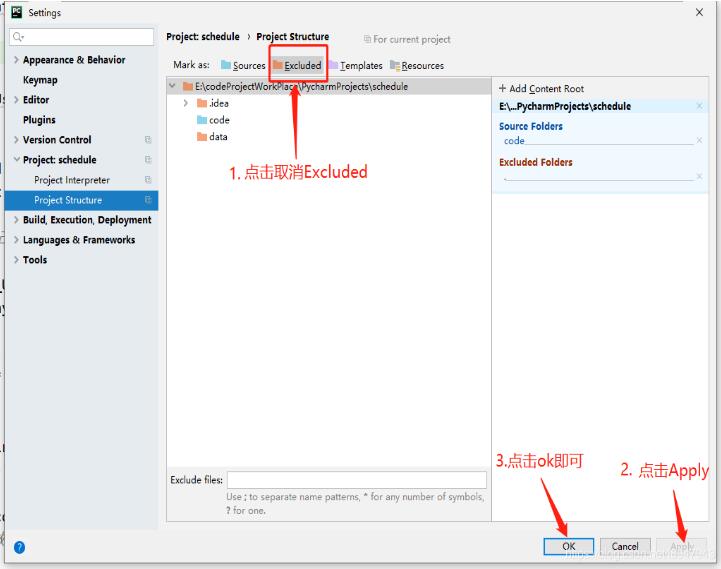Viewport: 721px width, 569px height.
Task: Click project-level icon beside Project Structure
Action: (x=148, y=200)
